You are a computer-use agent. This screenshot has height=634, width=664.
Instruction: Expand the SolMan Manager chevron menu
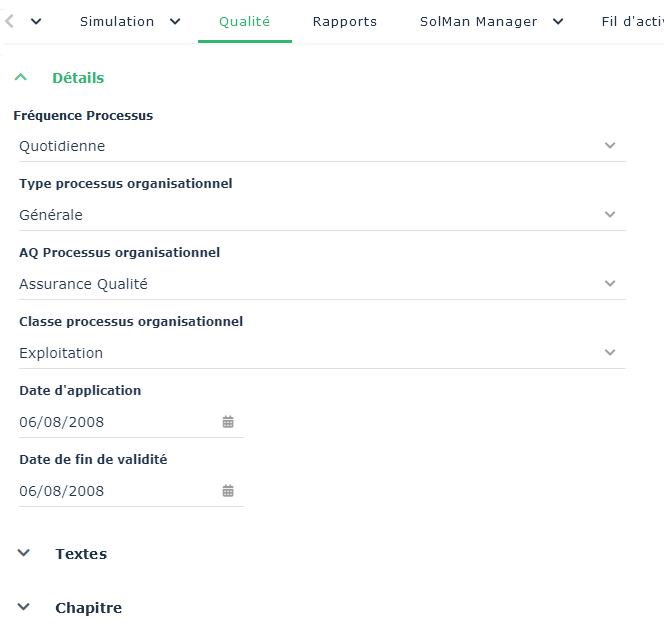point(558,22)
